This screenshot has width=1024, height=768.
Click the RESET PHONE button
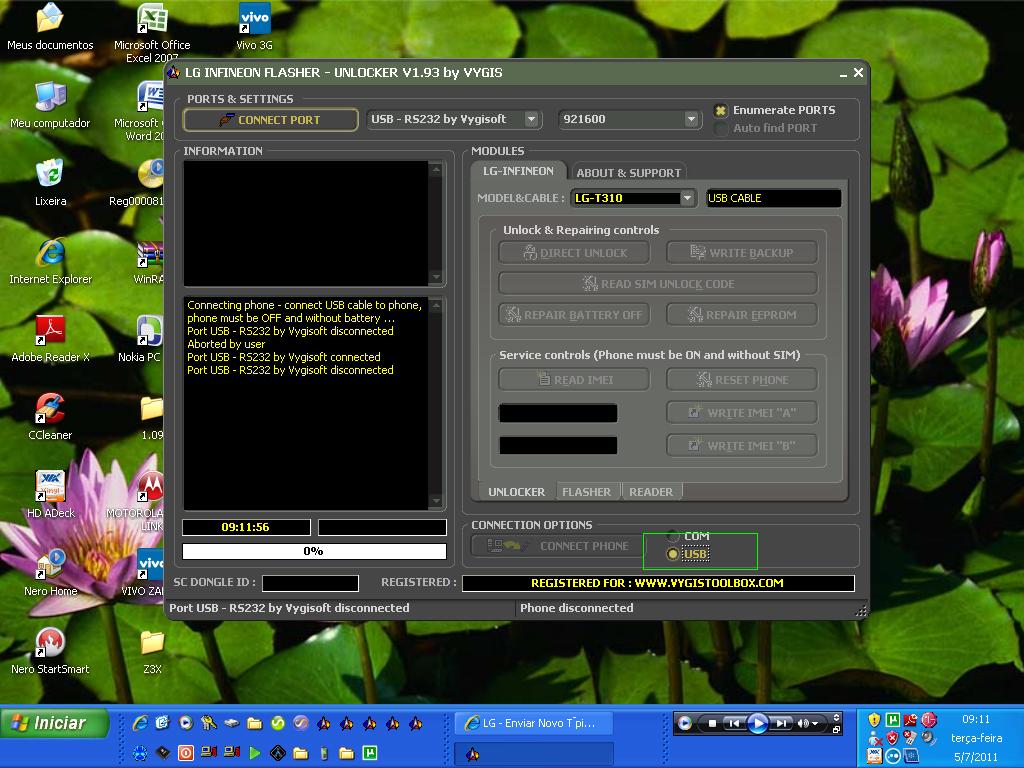(x=742, y=379)
